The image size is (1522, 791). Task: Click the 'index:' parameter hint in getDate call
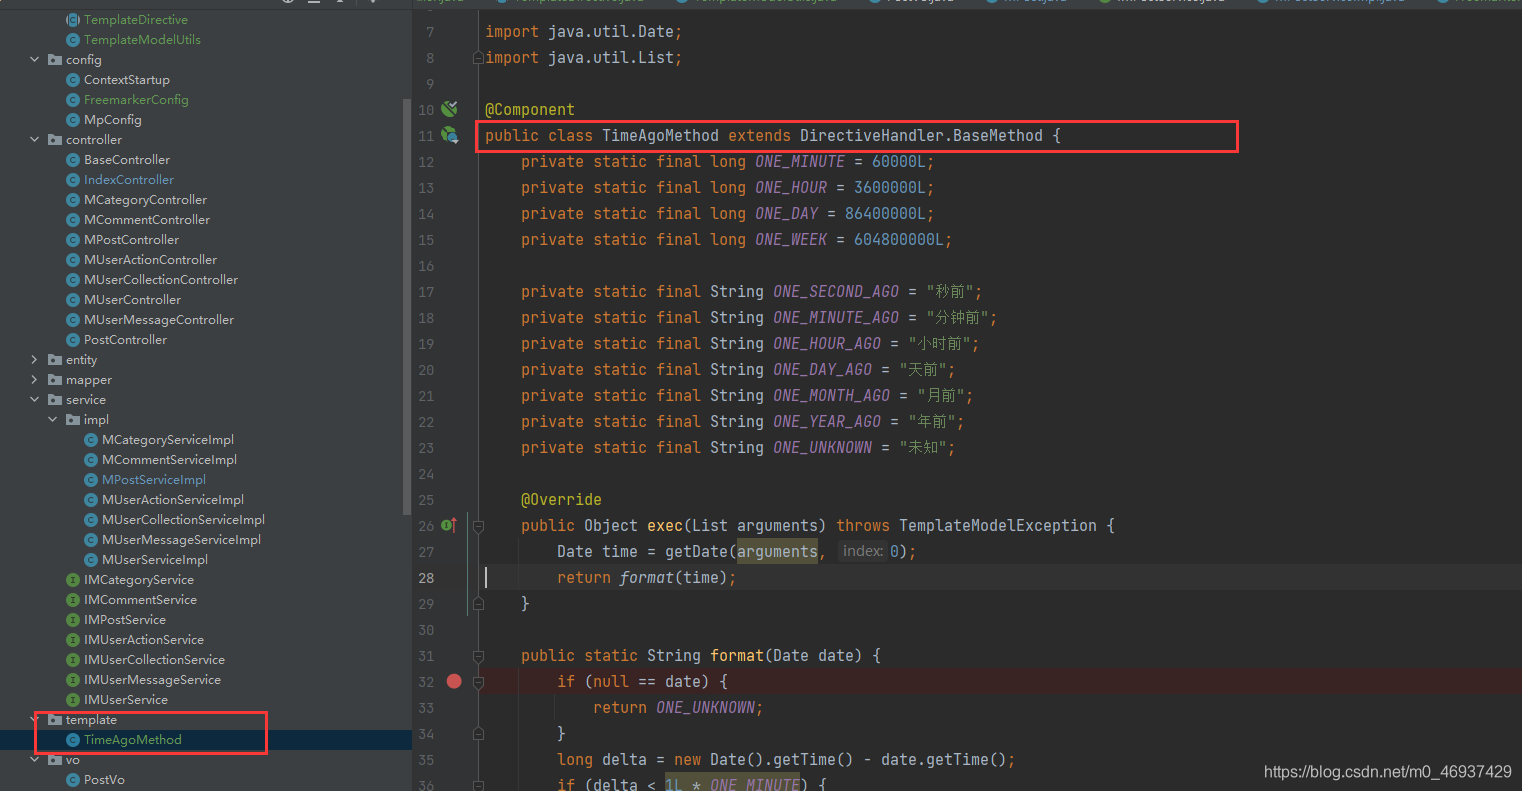click(x=863, y=551)
